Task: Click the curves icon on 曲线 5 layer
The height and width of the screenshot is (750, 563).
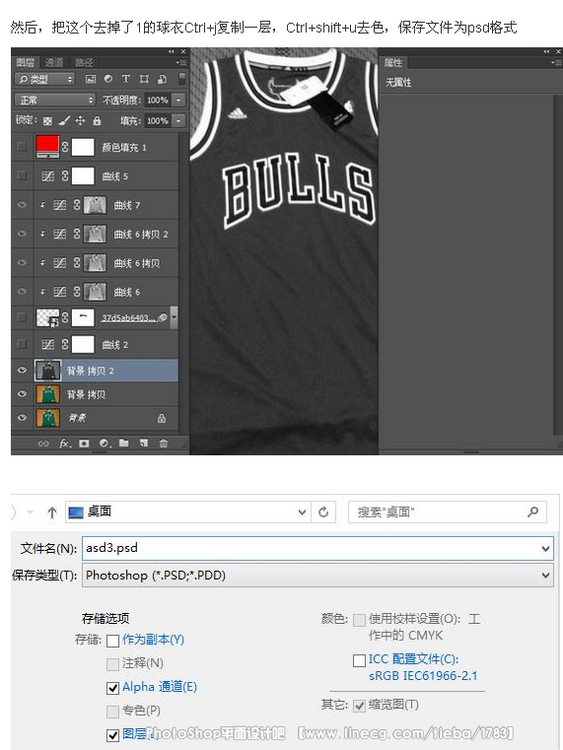Action: pyautogui.click(x=48, y=176)
